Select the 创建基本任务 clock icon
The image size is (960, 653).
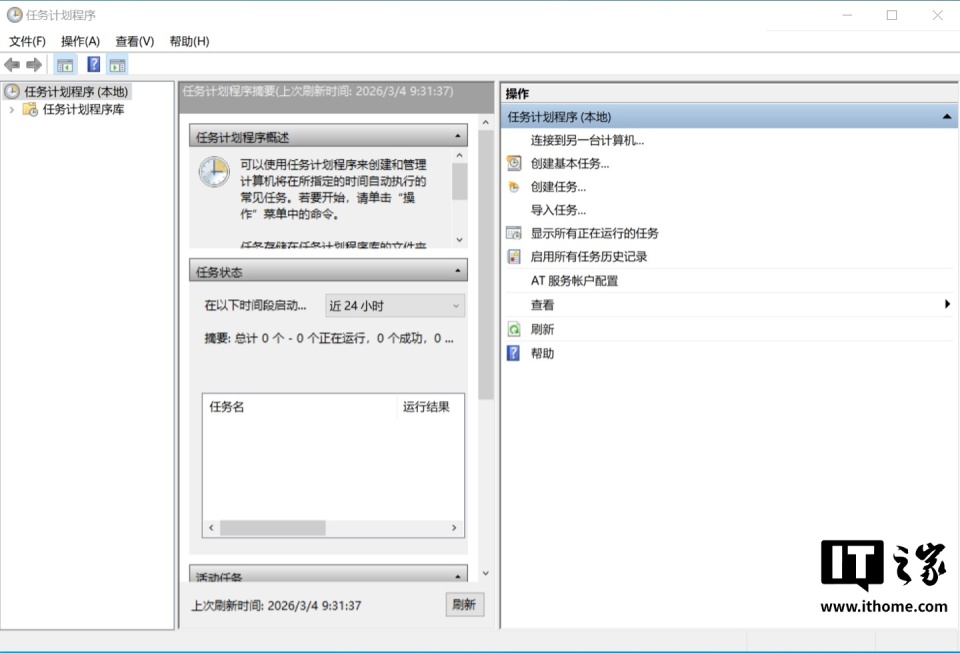514,162
